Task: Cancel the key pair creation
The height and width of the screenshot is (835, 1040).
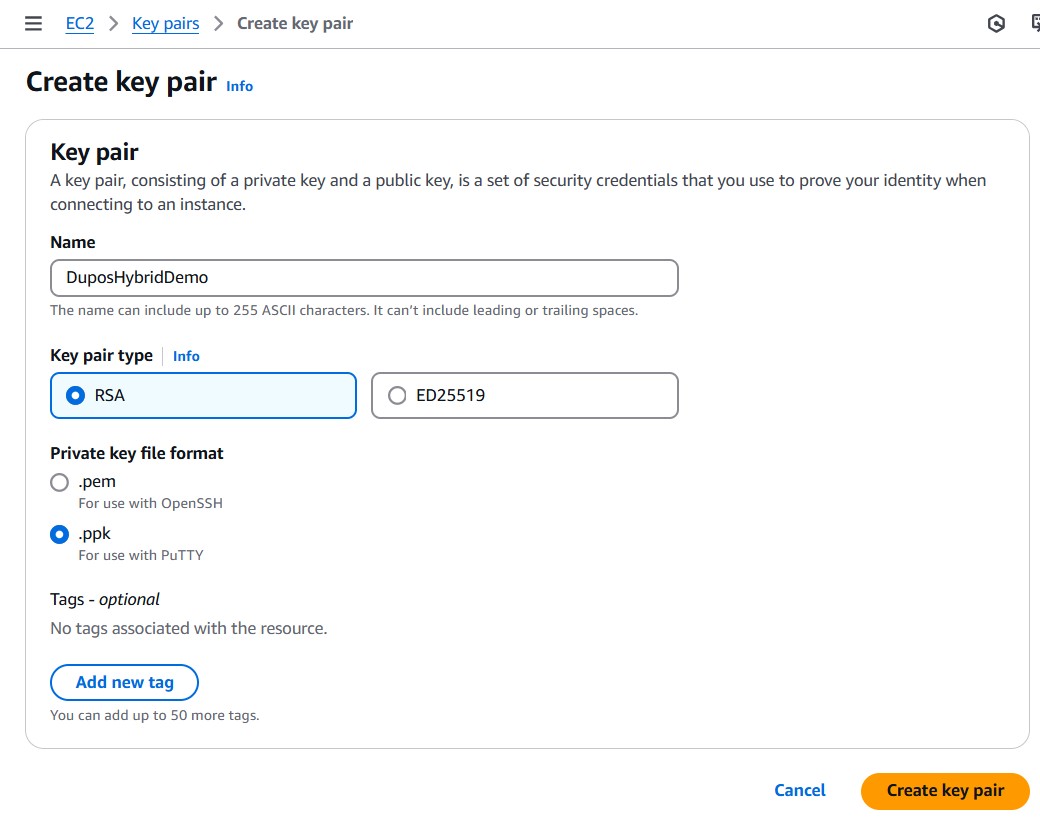Action: pyautogui.click(x=800, y=791)
